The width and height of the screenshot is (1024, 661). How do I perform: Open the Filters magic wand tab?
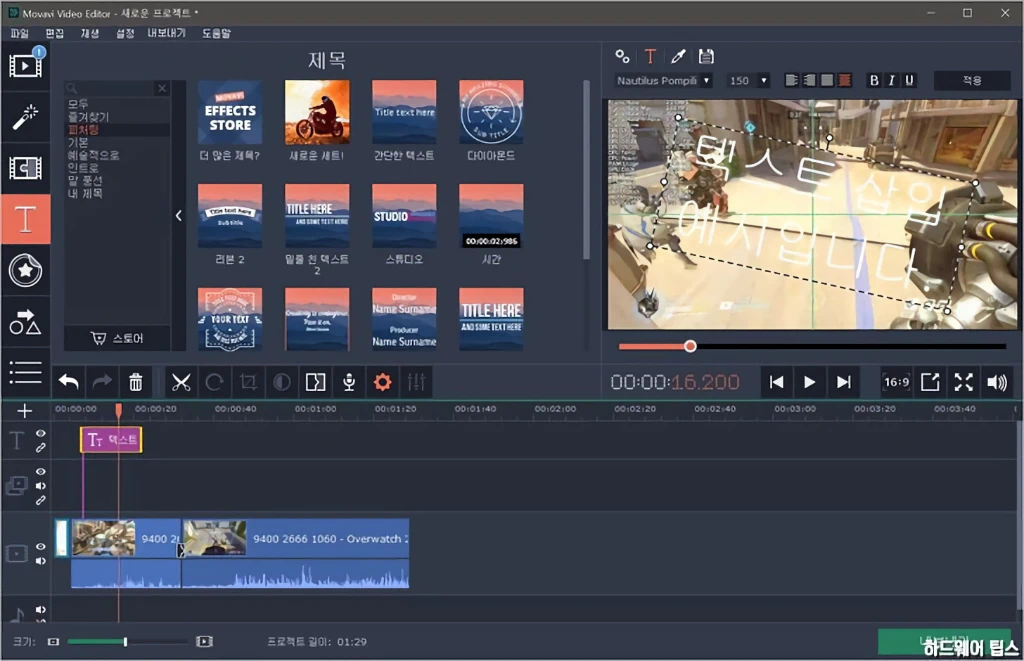tap(25, 117)
